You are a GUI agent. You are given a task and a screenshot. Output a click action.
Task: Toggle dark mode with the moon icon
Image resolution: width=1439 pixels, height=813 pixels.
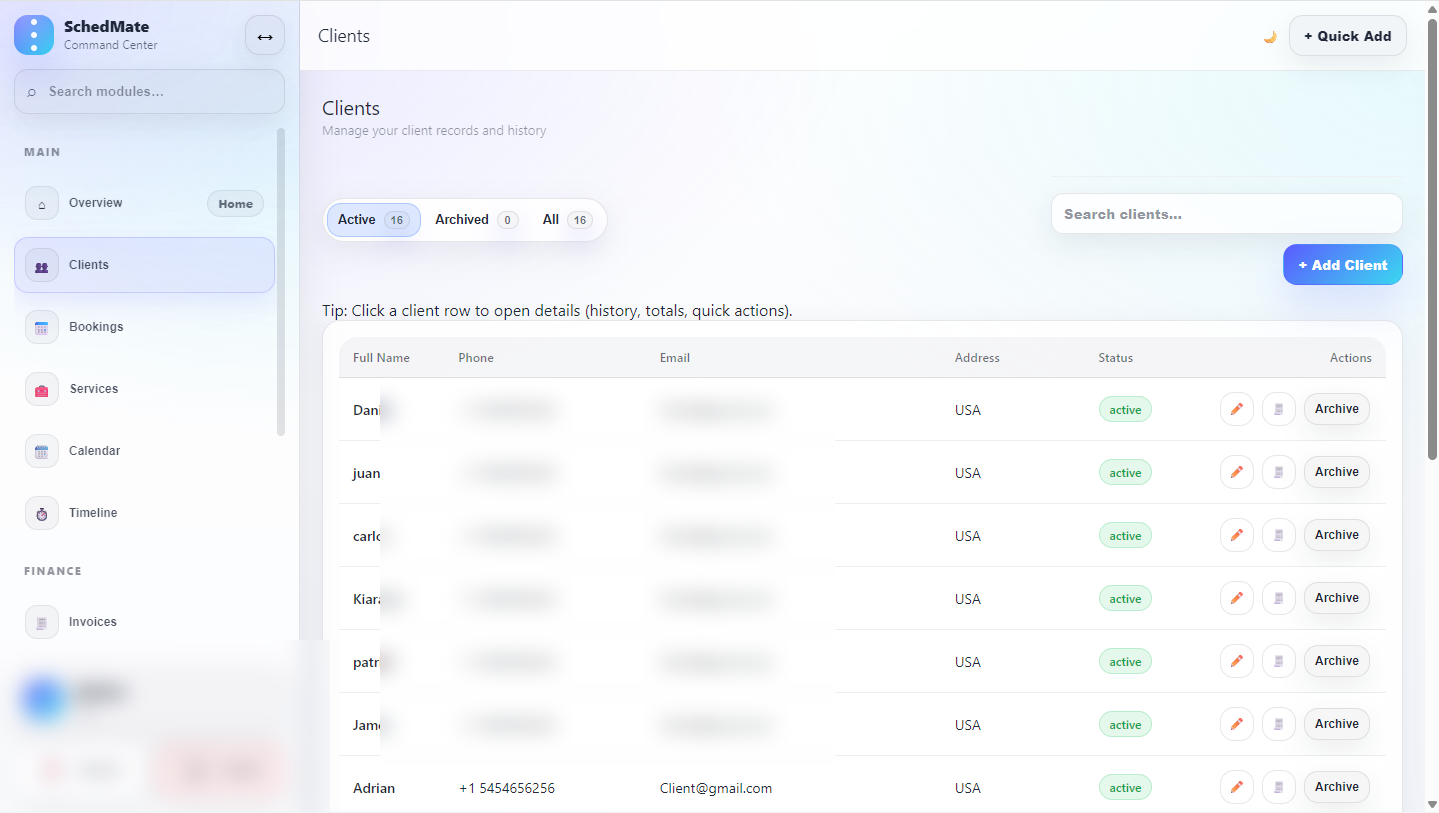1270,37
